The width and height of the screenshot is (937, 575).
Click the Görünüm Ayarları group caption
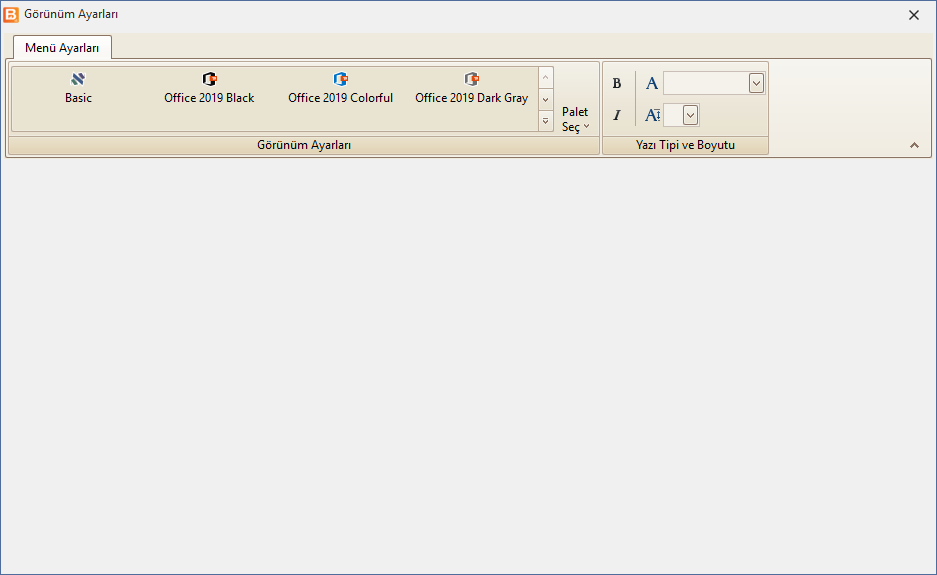click(304, 145)
